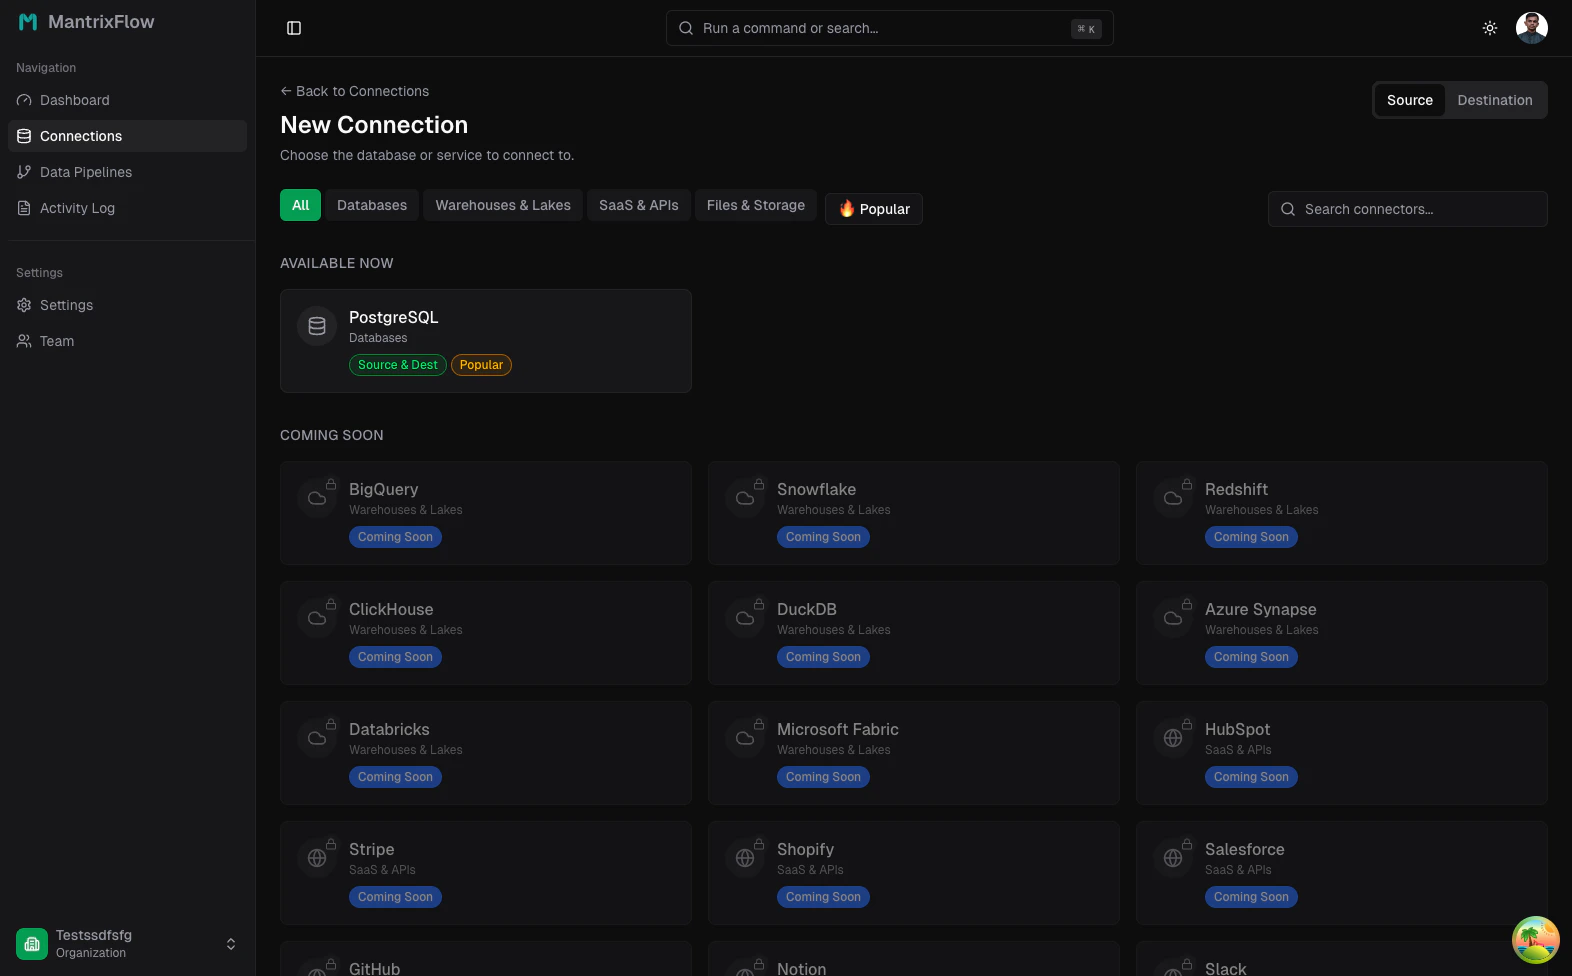Filter by Warehouses & Lakes tab
Screen dimensions: 1572x976
(503, 205)
